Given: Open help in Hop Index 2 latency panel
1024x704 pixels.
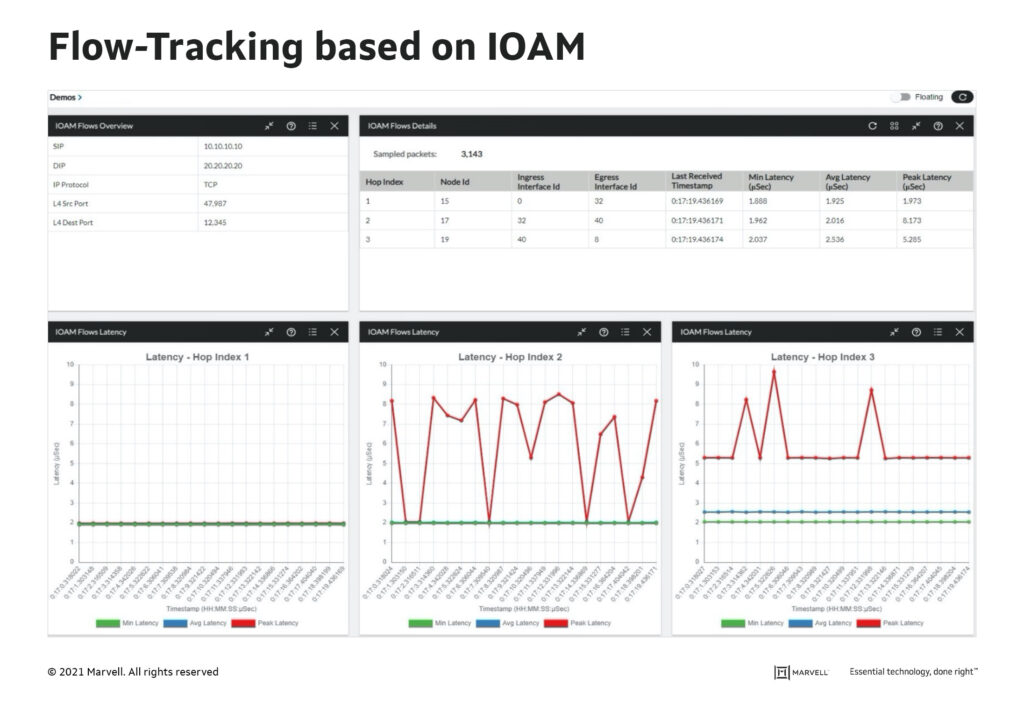Looking at the screenshot, I should point(604,332).
